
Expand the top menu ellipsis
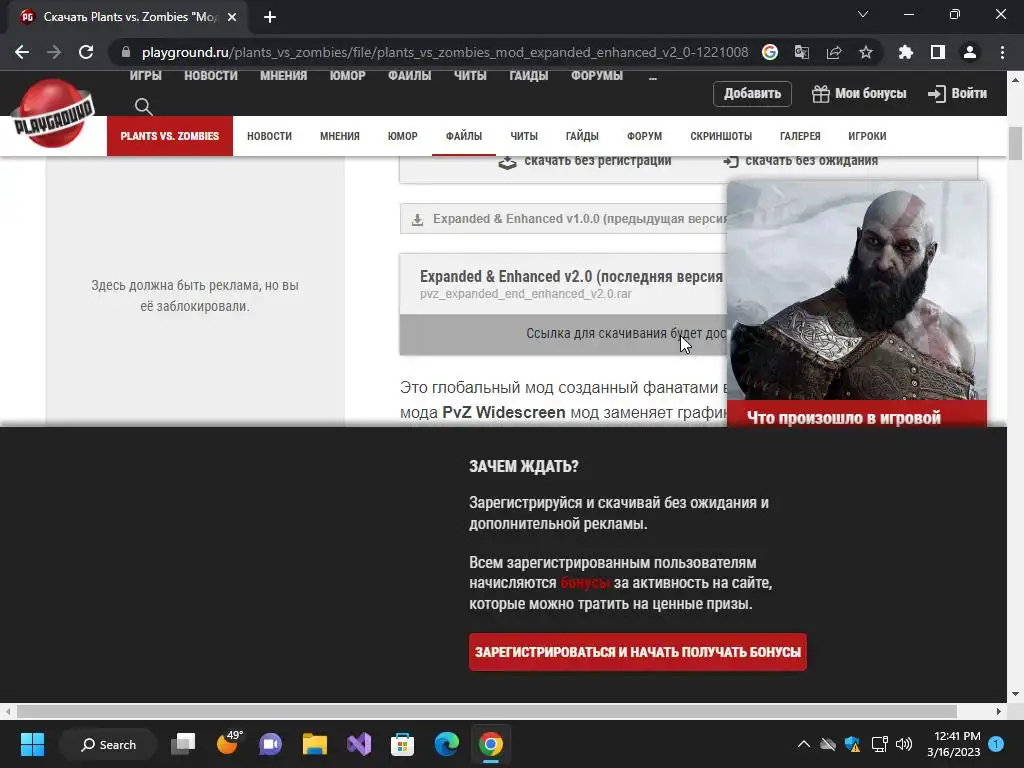coord(652,77)
